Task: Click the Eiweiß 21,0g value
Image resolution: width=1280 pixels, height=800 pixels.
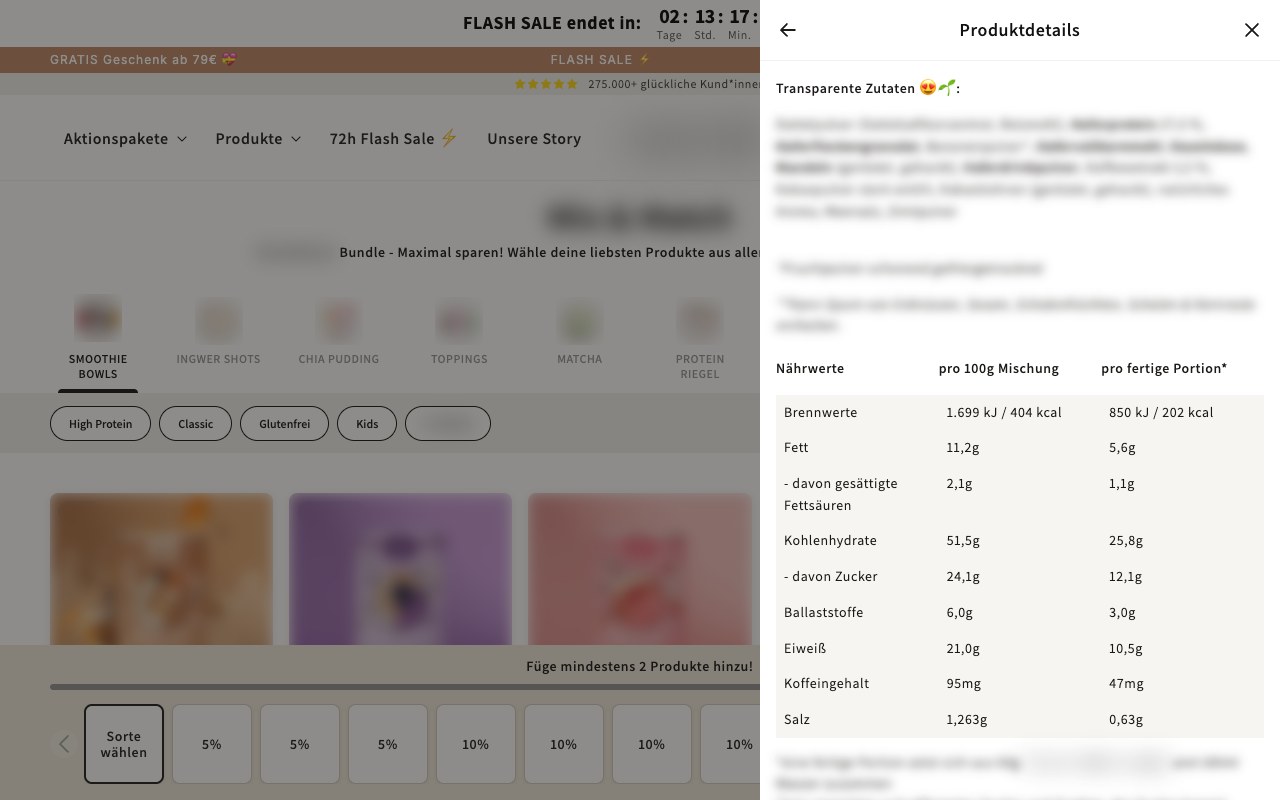Action: point(963,648)
